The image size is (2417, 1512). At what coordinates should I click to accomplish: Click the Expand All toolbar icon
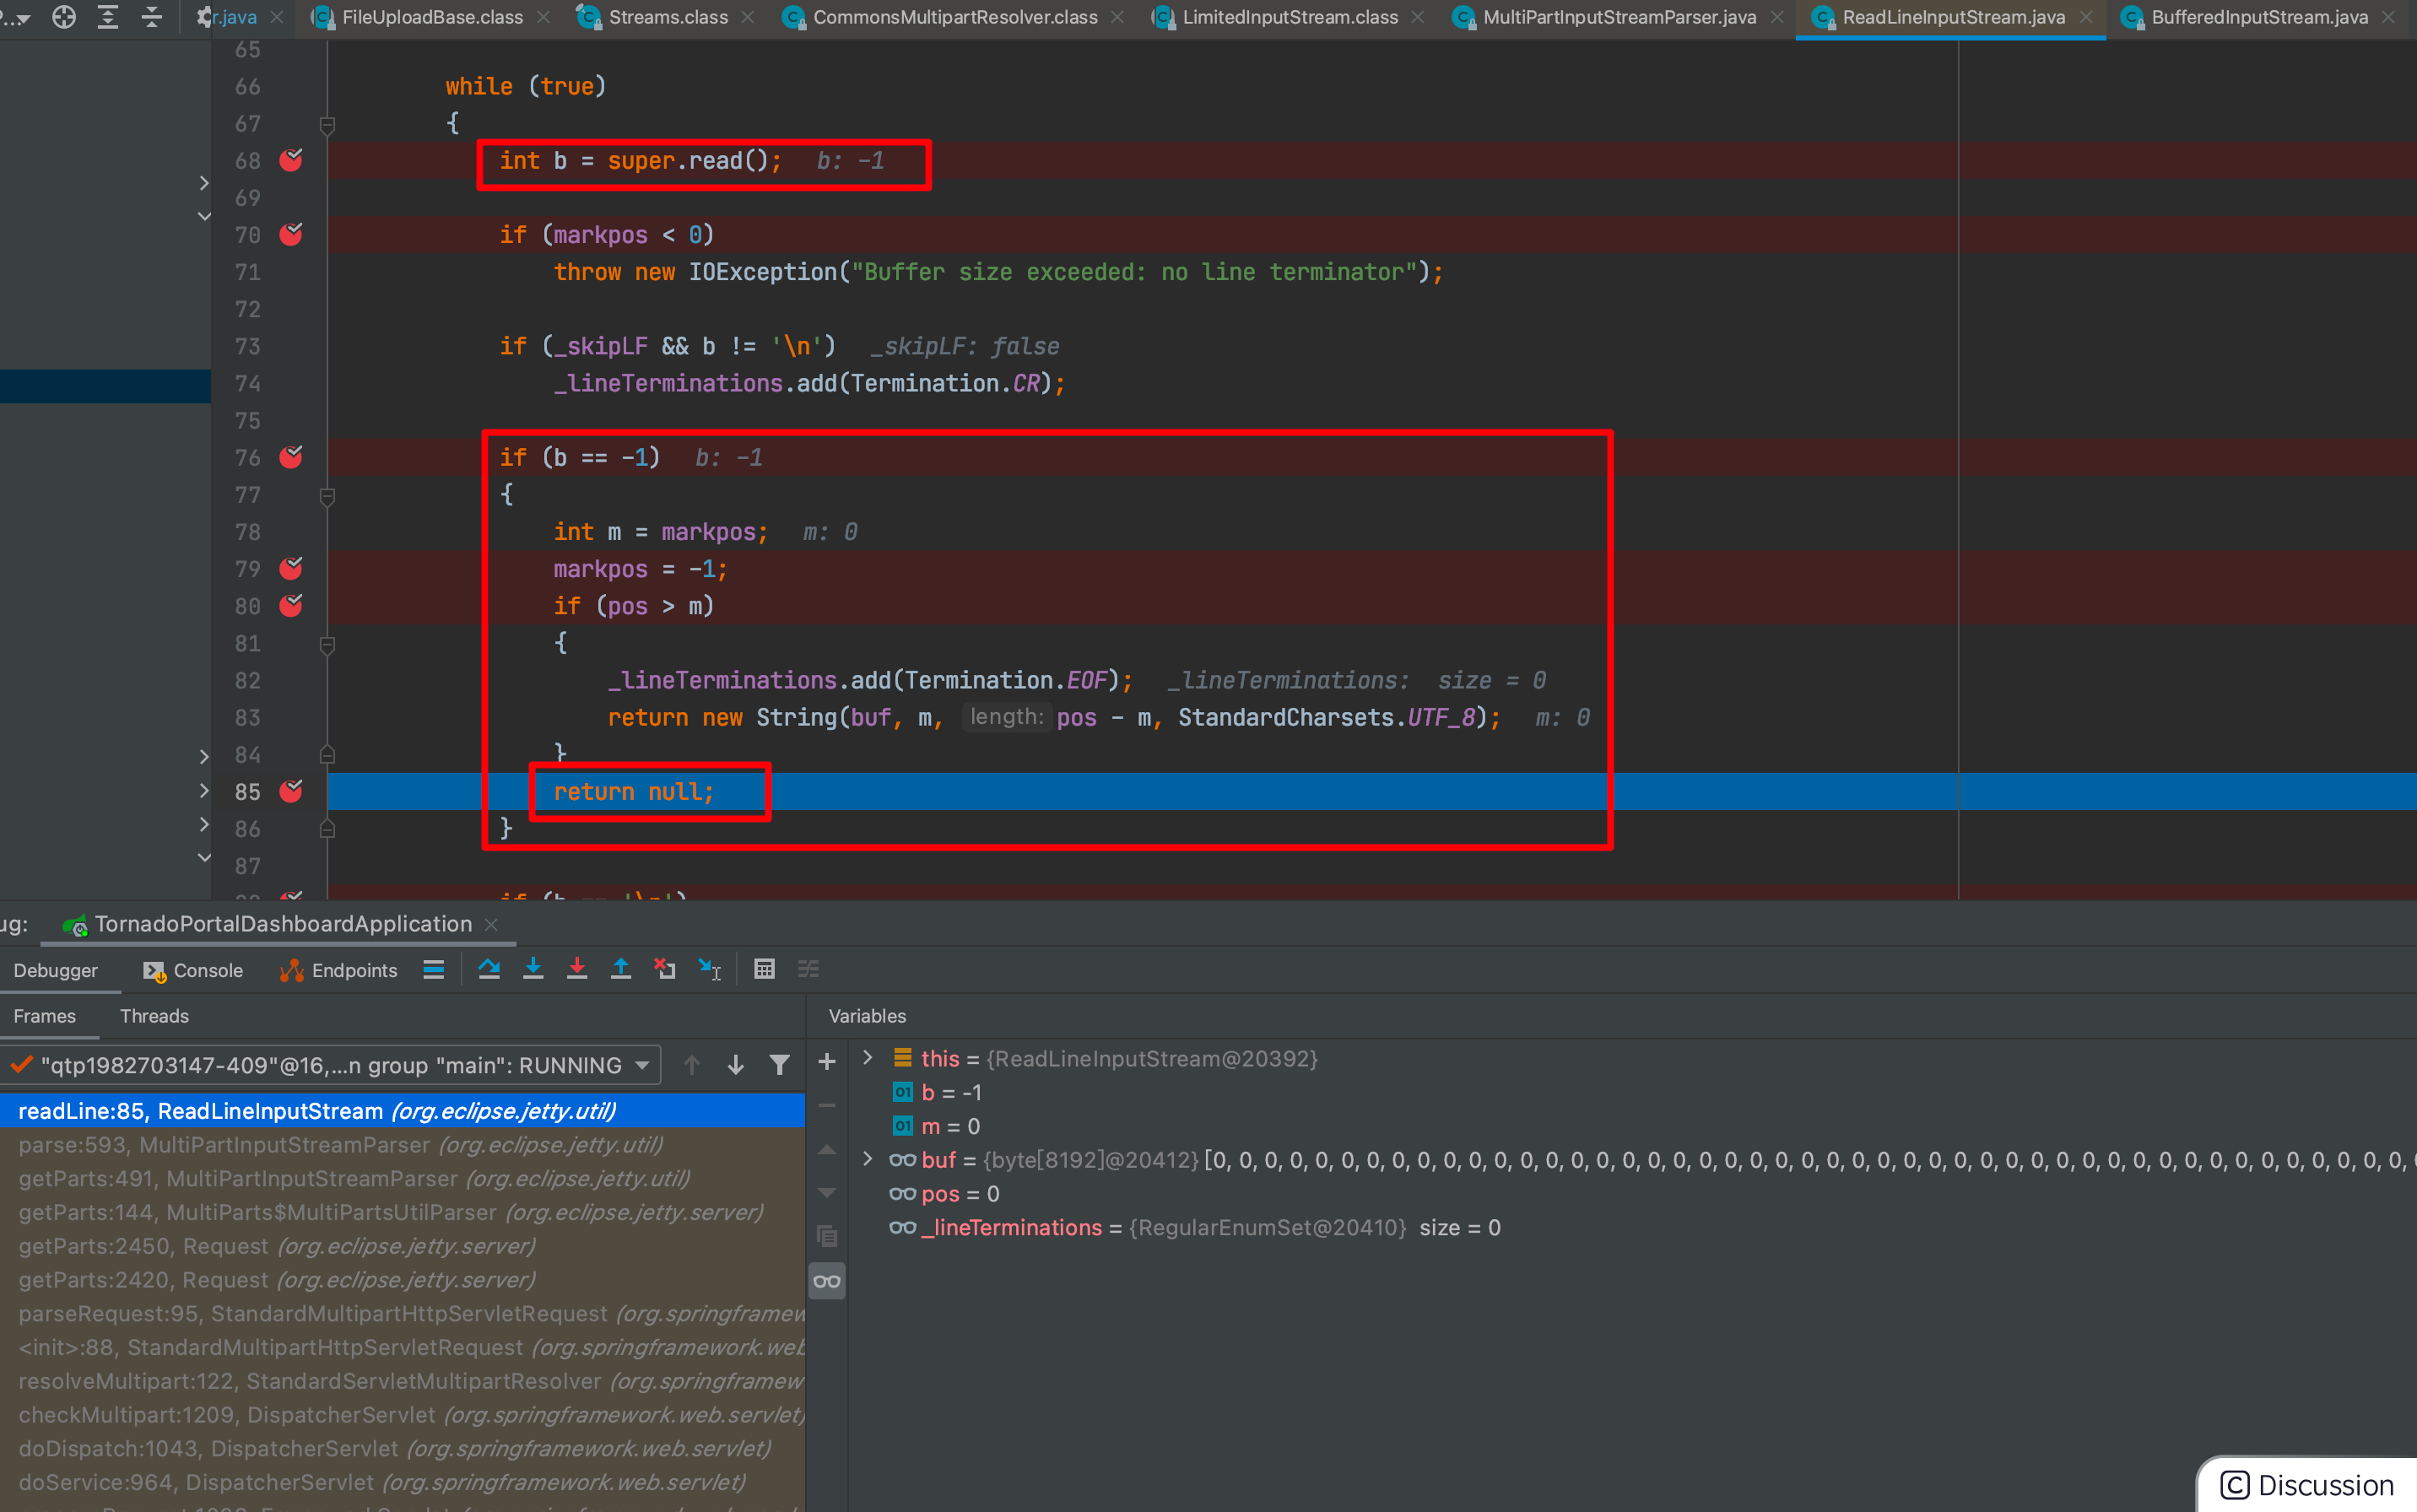click(x=108, y=17)
